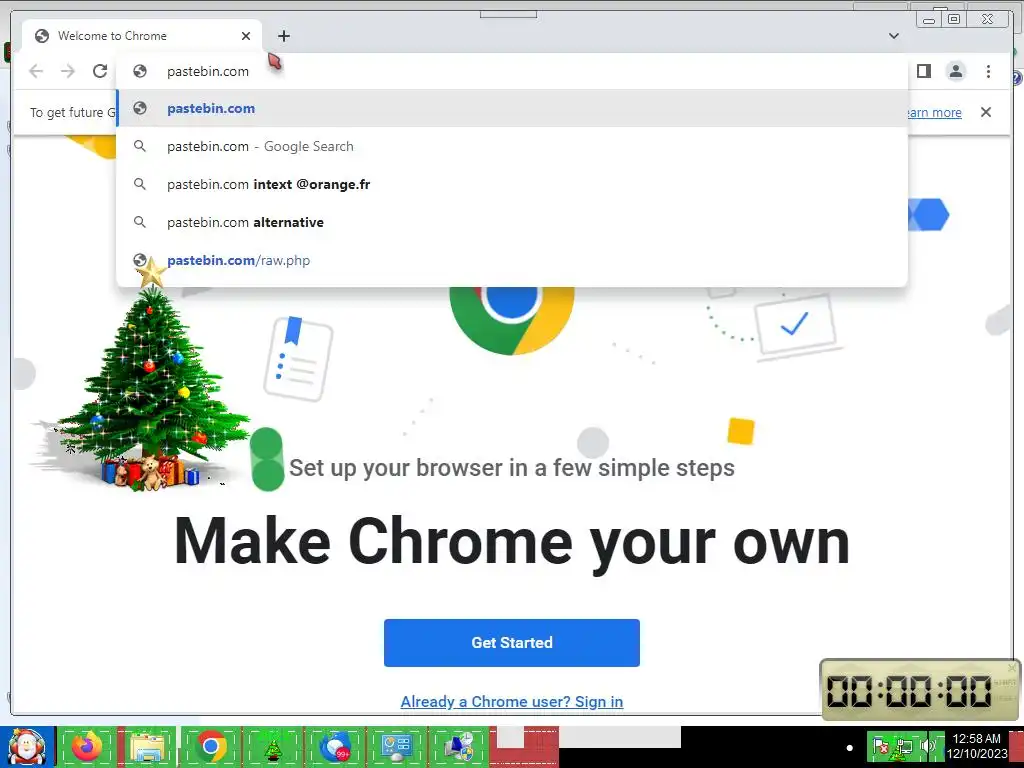
Task: Go back with the browser back arrow
Action: pyautogui.click(x=36, y=71)
